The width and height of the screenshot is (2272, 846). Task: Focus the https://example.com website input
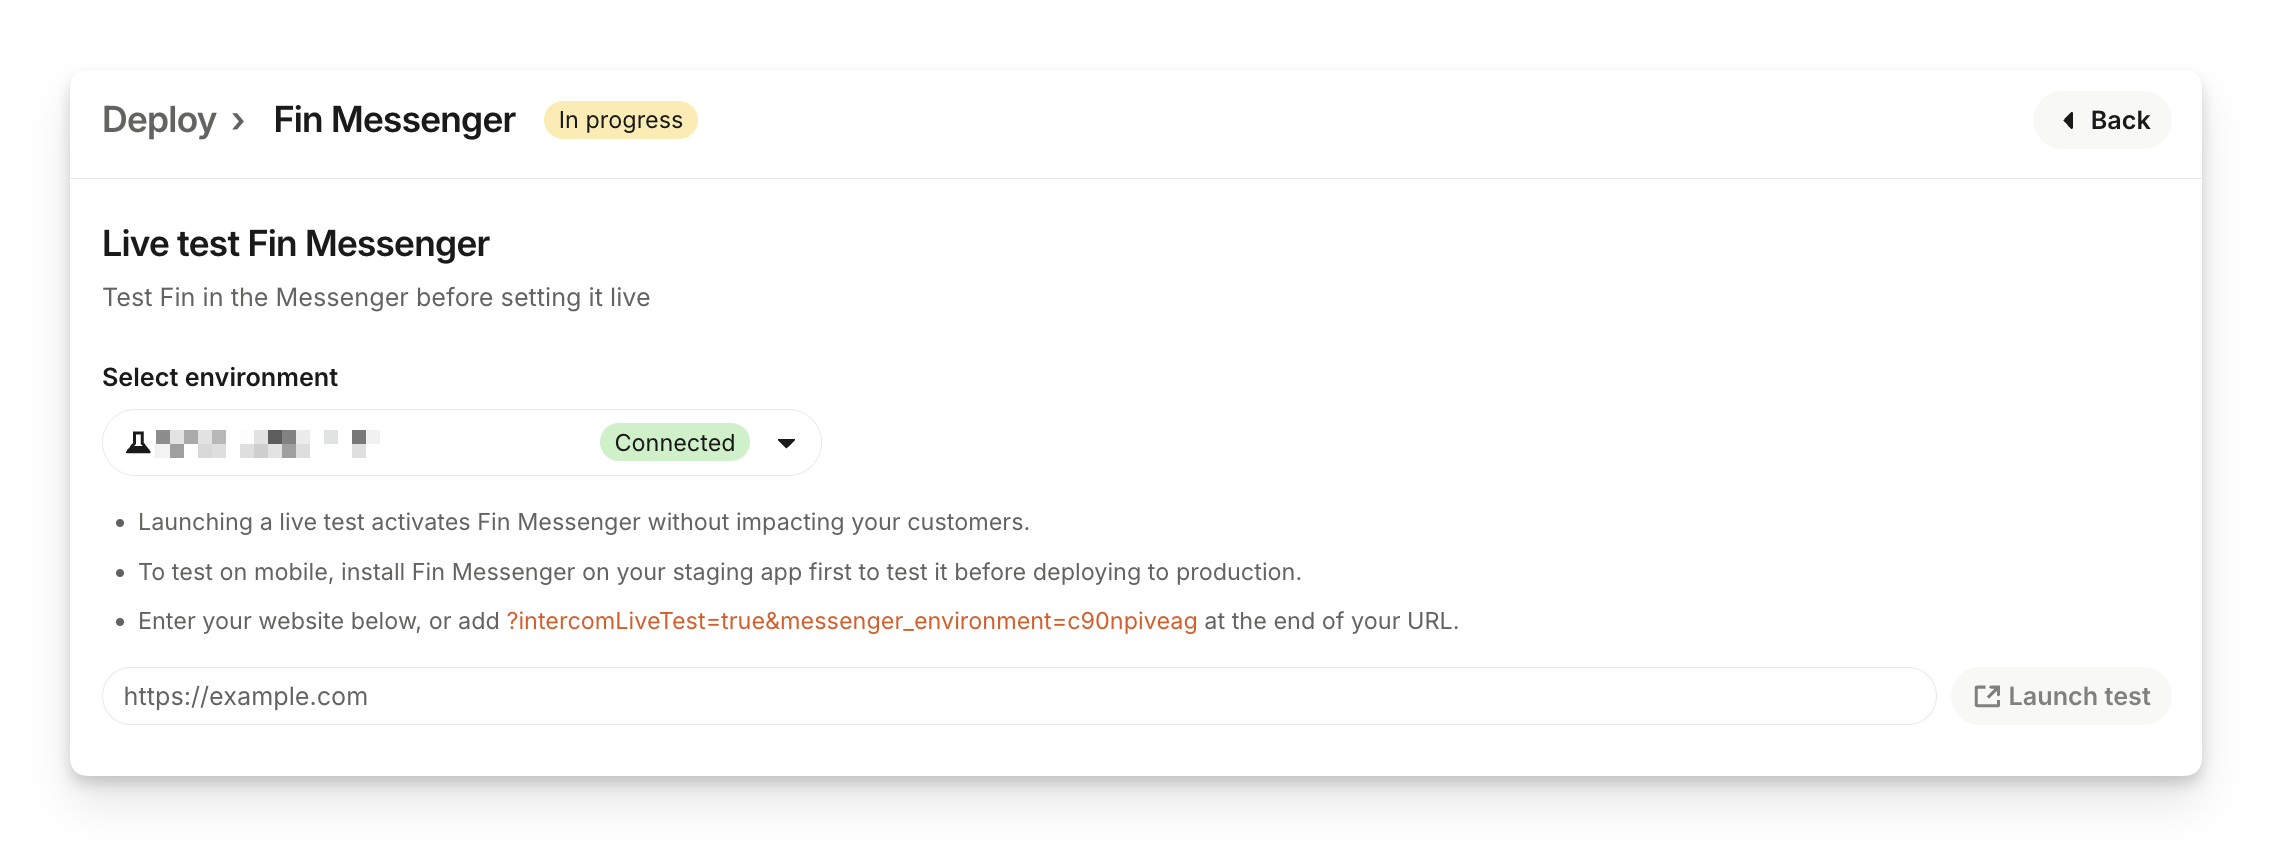1018,696
